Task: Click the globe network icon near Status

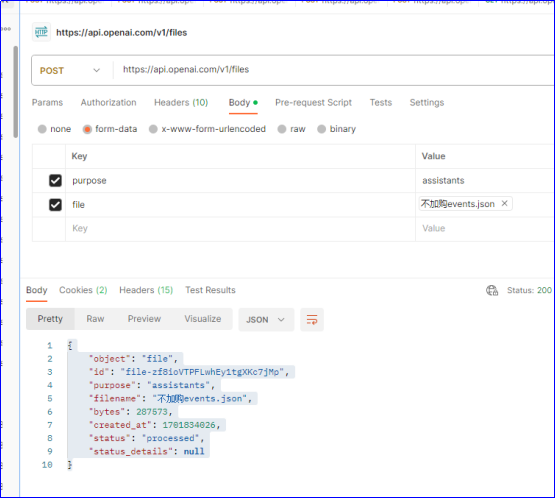Action: point(492,290)
